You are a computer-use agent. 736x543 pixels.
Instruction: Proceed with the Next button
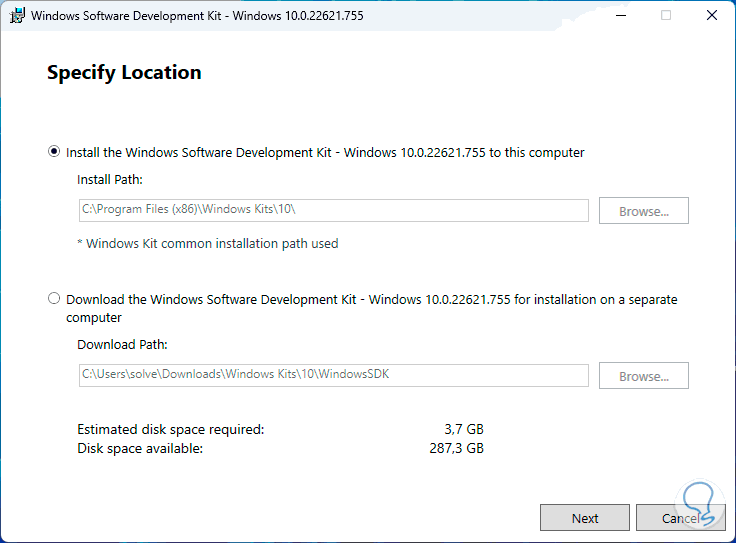click(x=584, y=518)
